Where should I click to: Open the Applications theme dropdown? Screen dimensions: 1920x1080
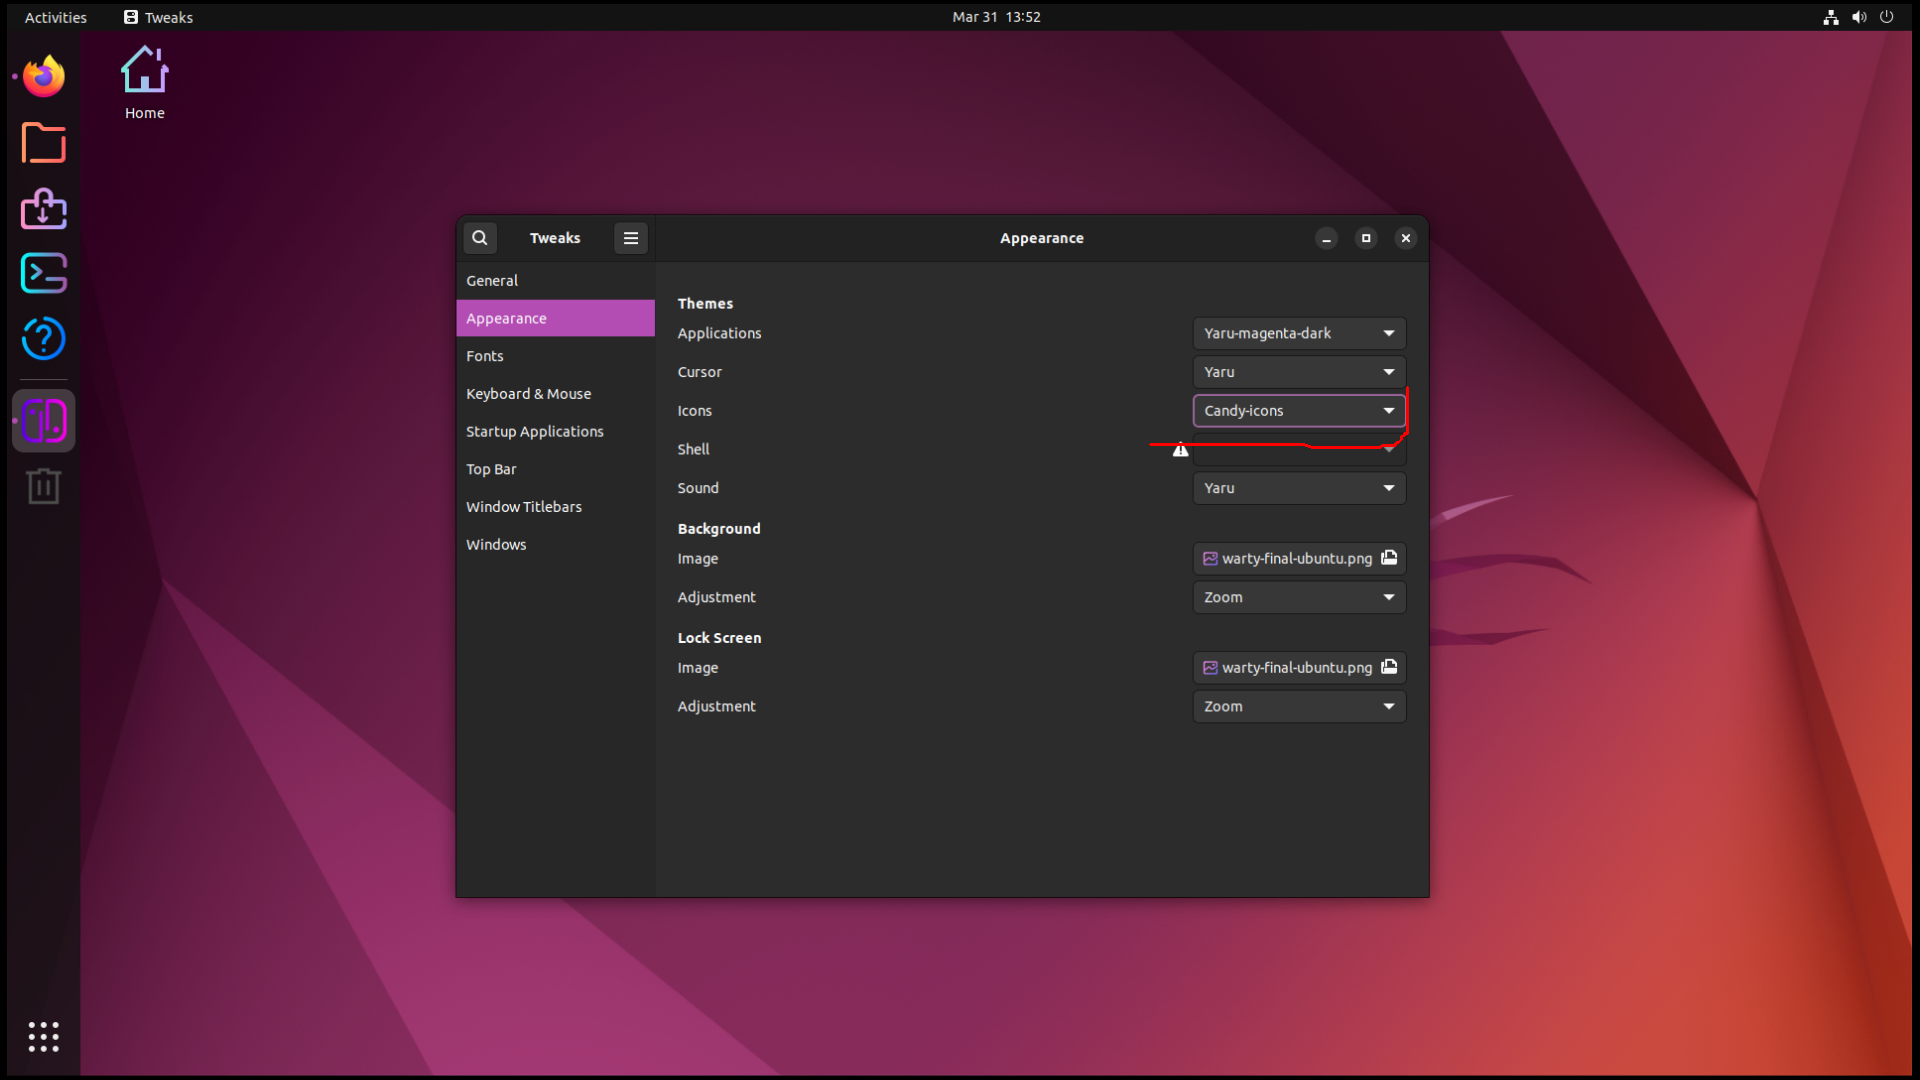pyautogui.click(x=1300, y=333)
